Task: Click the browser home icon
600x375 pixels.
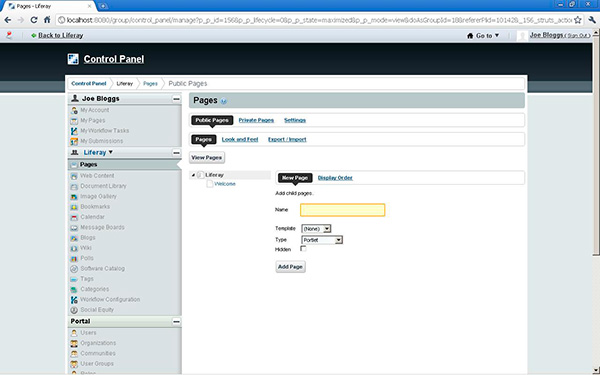Action: [x=47, y=20]
